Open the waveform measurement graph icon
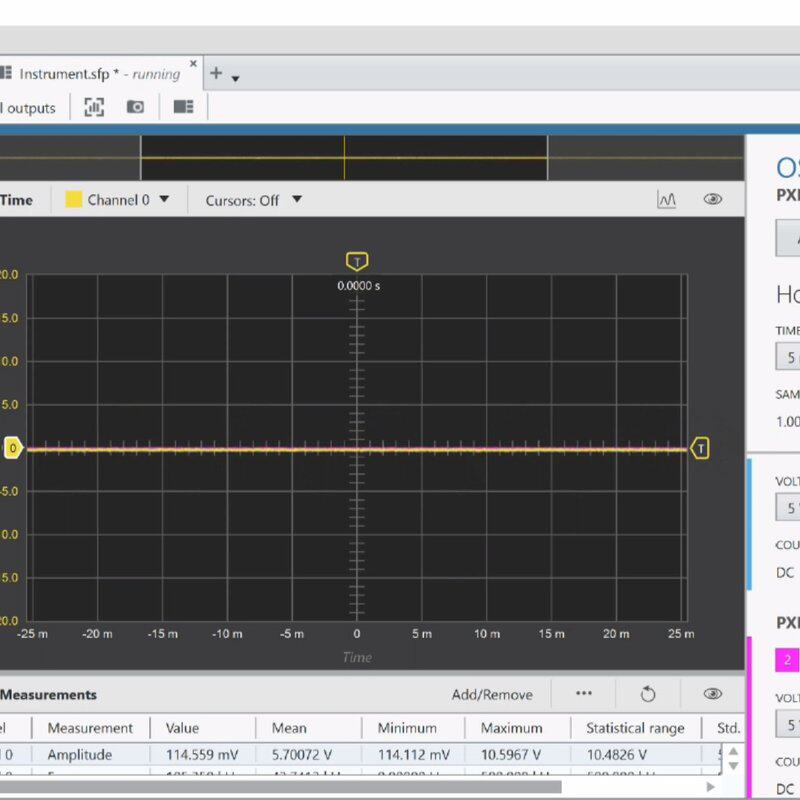 666,199
